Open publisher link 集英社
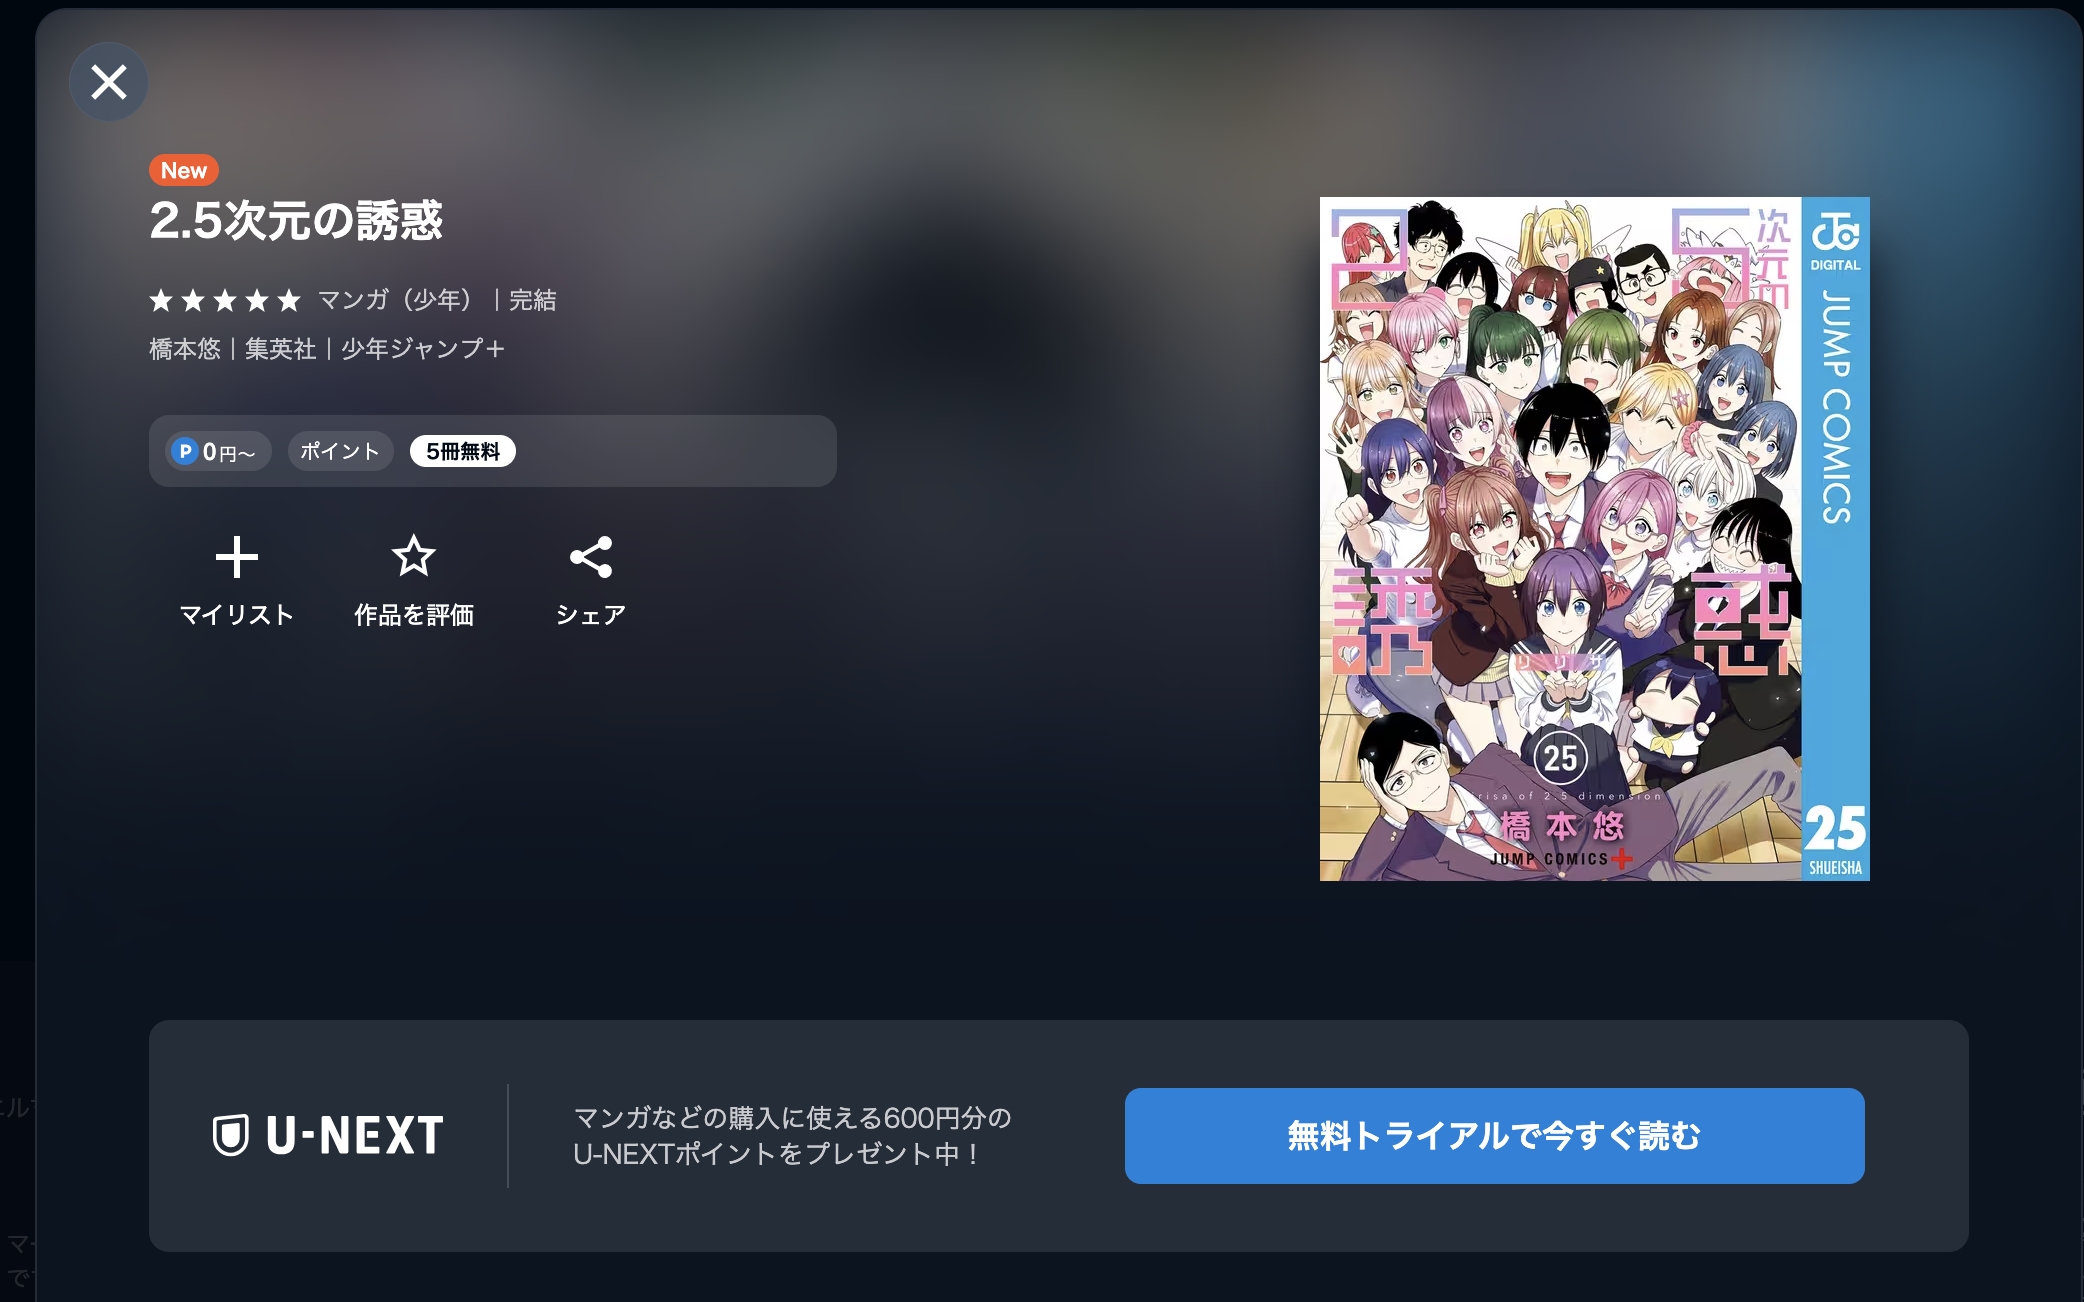2084x1302 pixels. coord(281,349)
